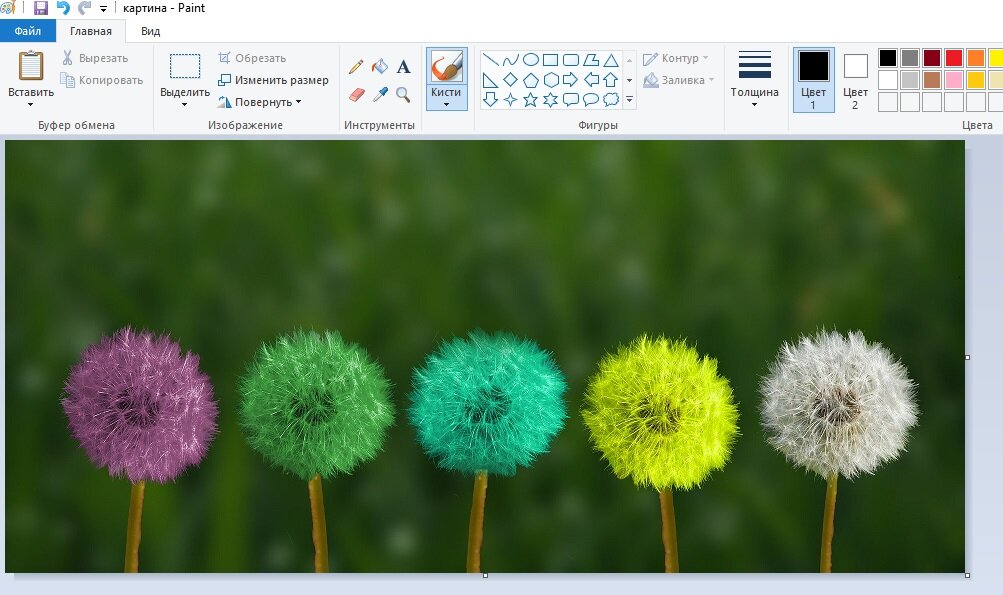This screenshot has width=1003, height=595.
Task: Select the Выделить rectangle selection tool
Action: [x=185, y=66]
